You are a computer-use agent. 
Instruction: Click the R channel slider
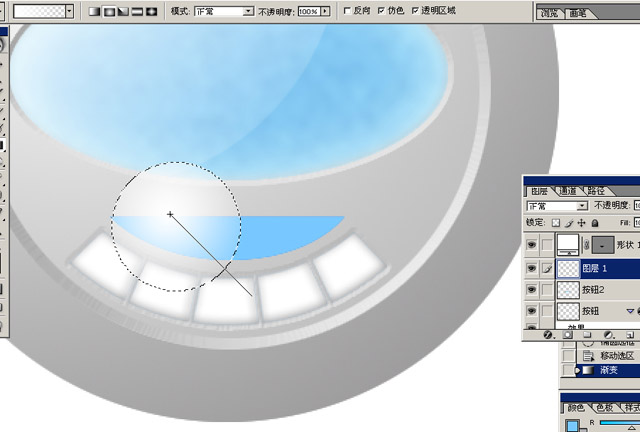620,423
